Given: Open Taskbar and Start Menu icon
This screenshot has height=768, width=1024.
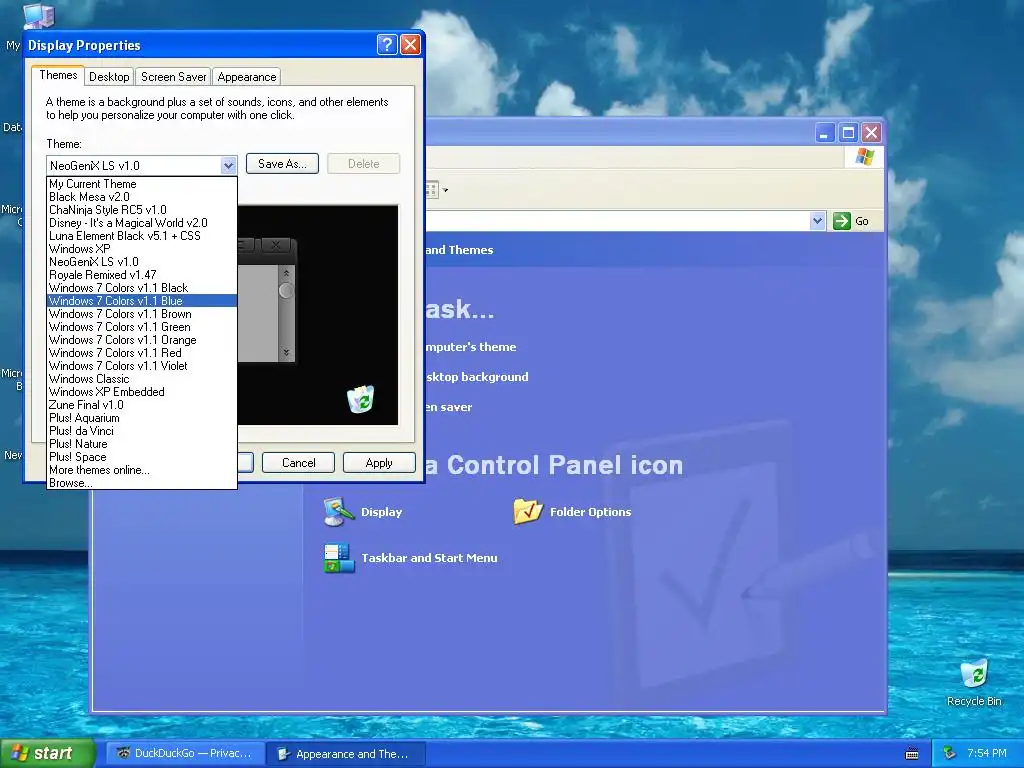Looking at the screenshot, I should [339, 558].
